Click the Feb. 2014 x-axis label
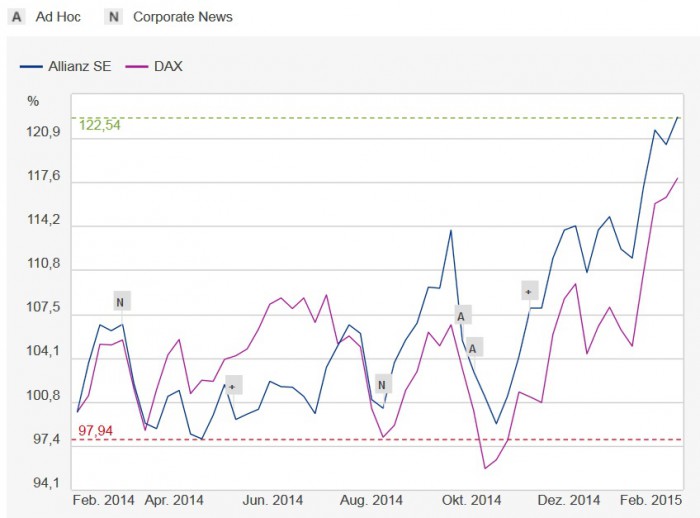This screenshot has height=518, width=700. point(104,499)
